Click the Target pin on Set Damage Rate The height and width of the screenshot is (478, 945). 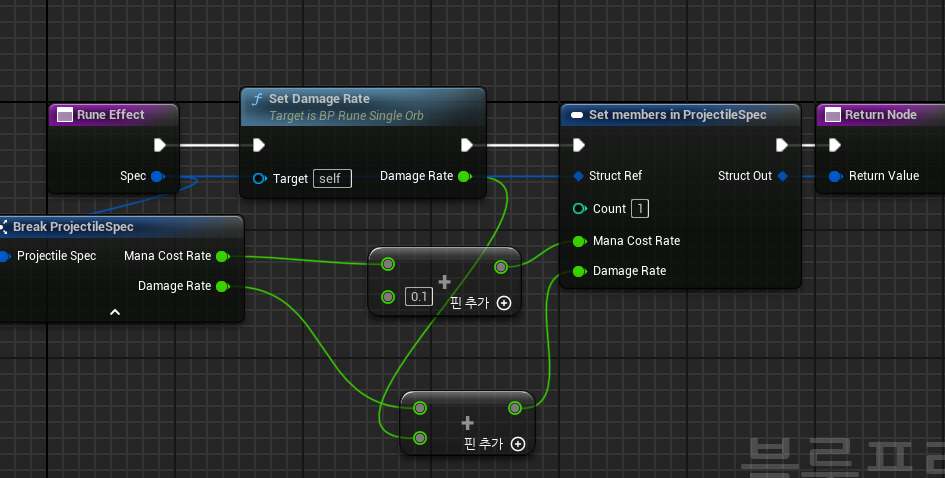click(x=260, y=178)
